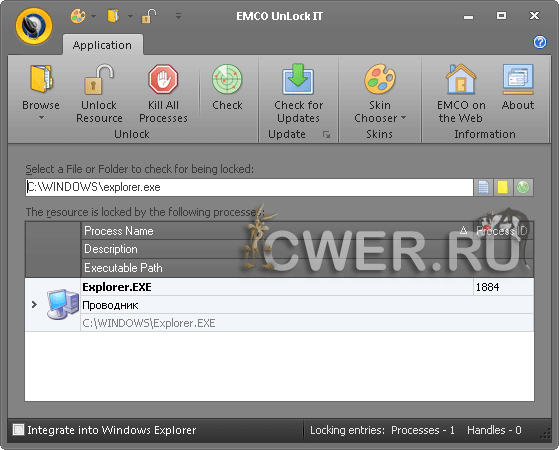This screenshot has height=450, width=559.
Task: Minimize the EMCO UnLock IT window
Action: (x=468, y=16)
